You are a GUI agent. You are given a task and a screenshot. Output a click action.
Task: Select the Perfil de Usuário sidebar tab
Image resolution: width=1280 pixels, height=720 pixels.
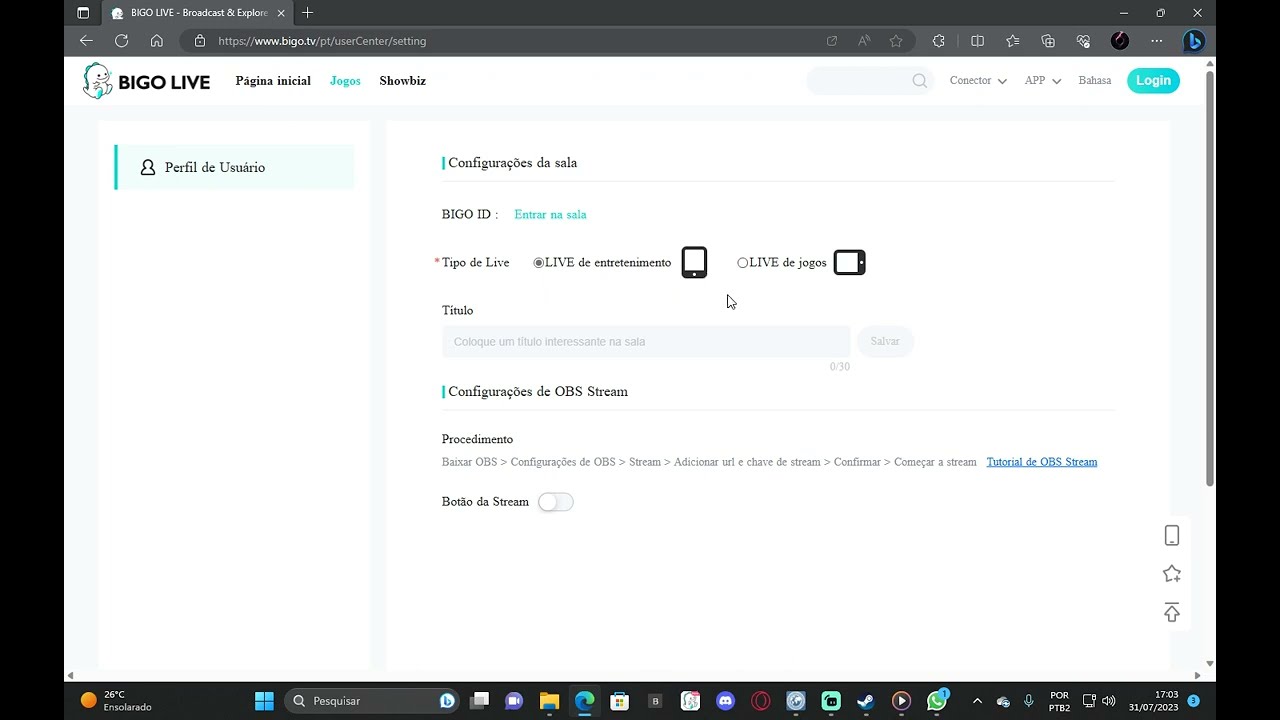click(234, 167)
